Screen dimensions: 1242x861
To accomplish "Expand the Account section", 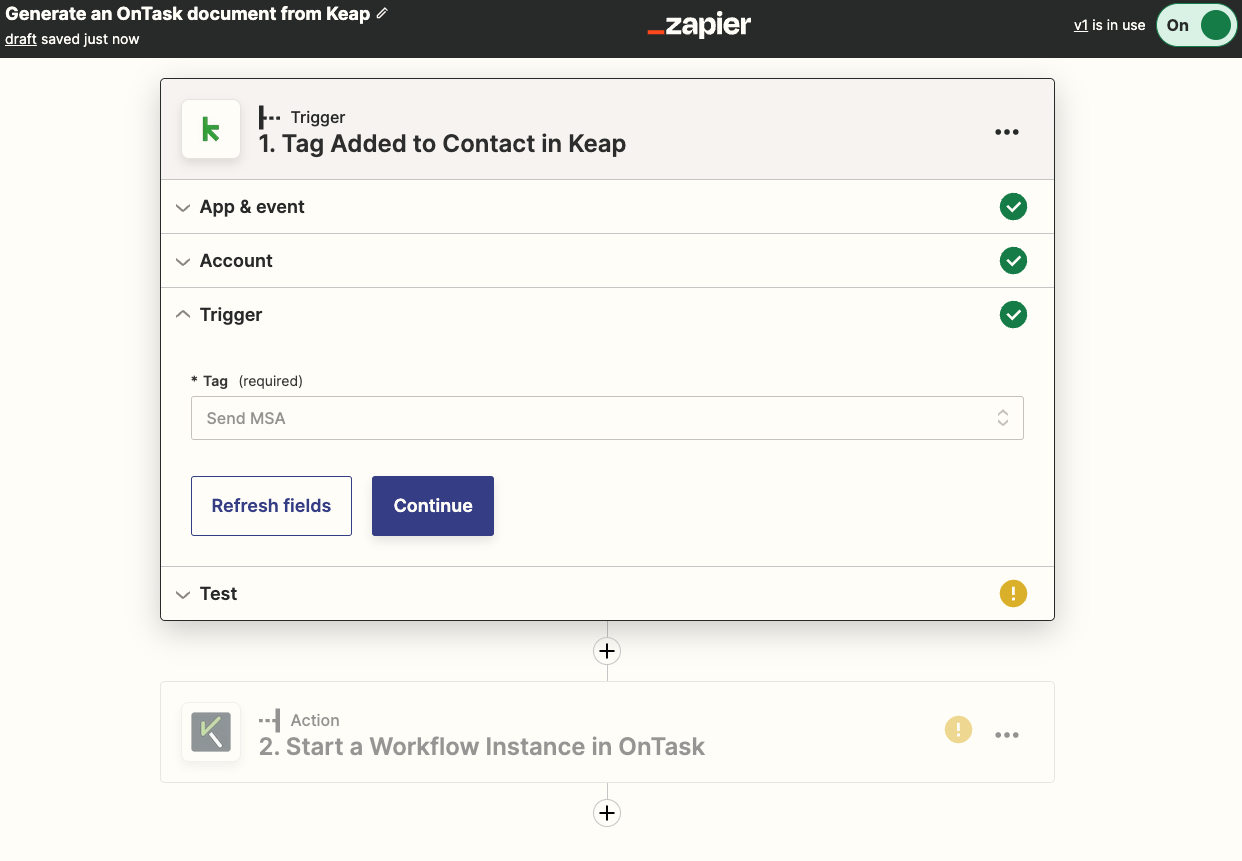I will (x=607, y=261).
